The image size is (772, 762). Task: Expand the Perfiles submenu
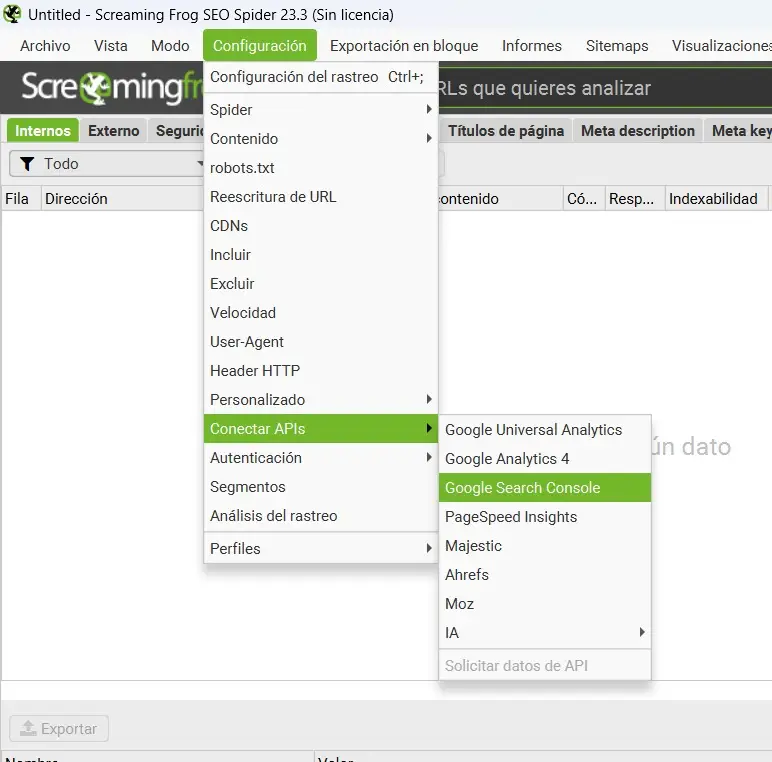(x=321, y=548)
